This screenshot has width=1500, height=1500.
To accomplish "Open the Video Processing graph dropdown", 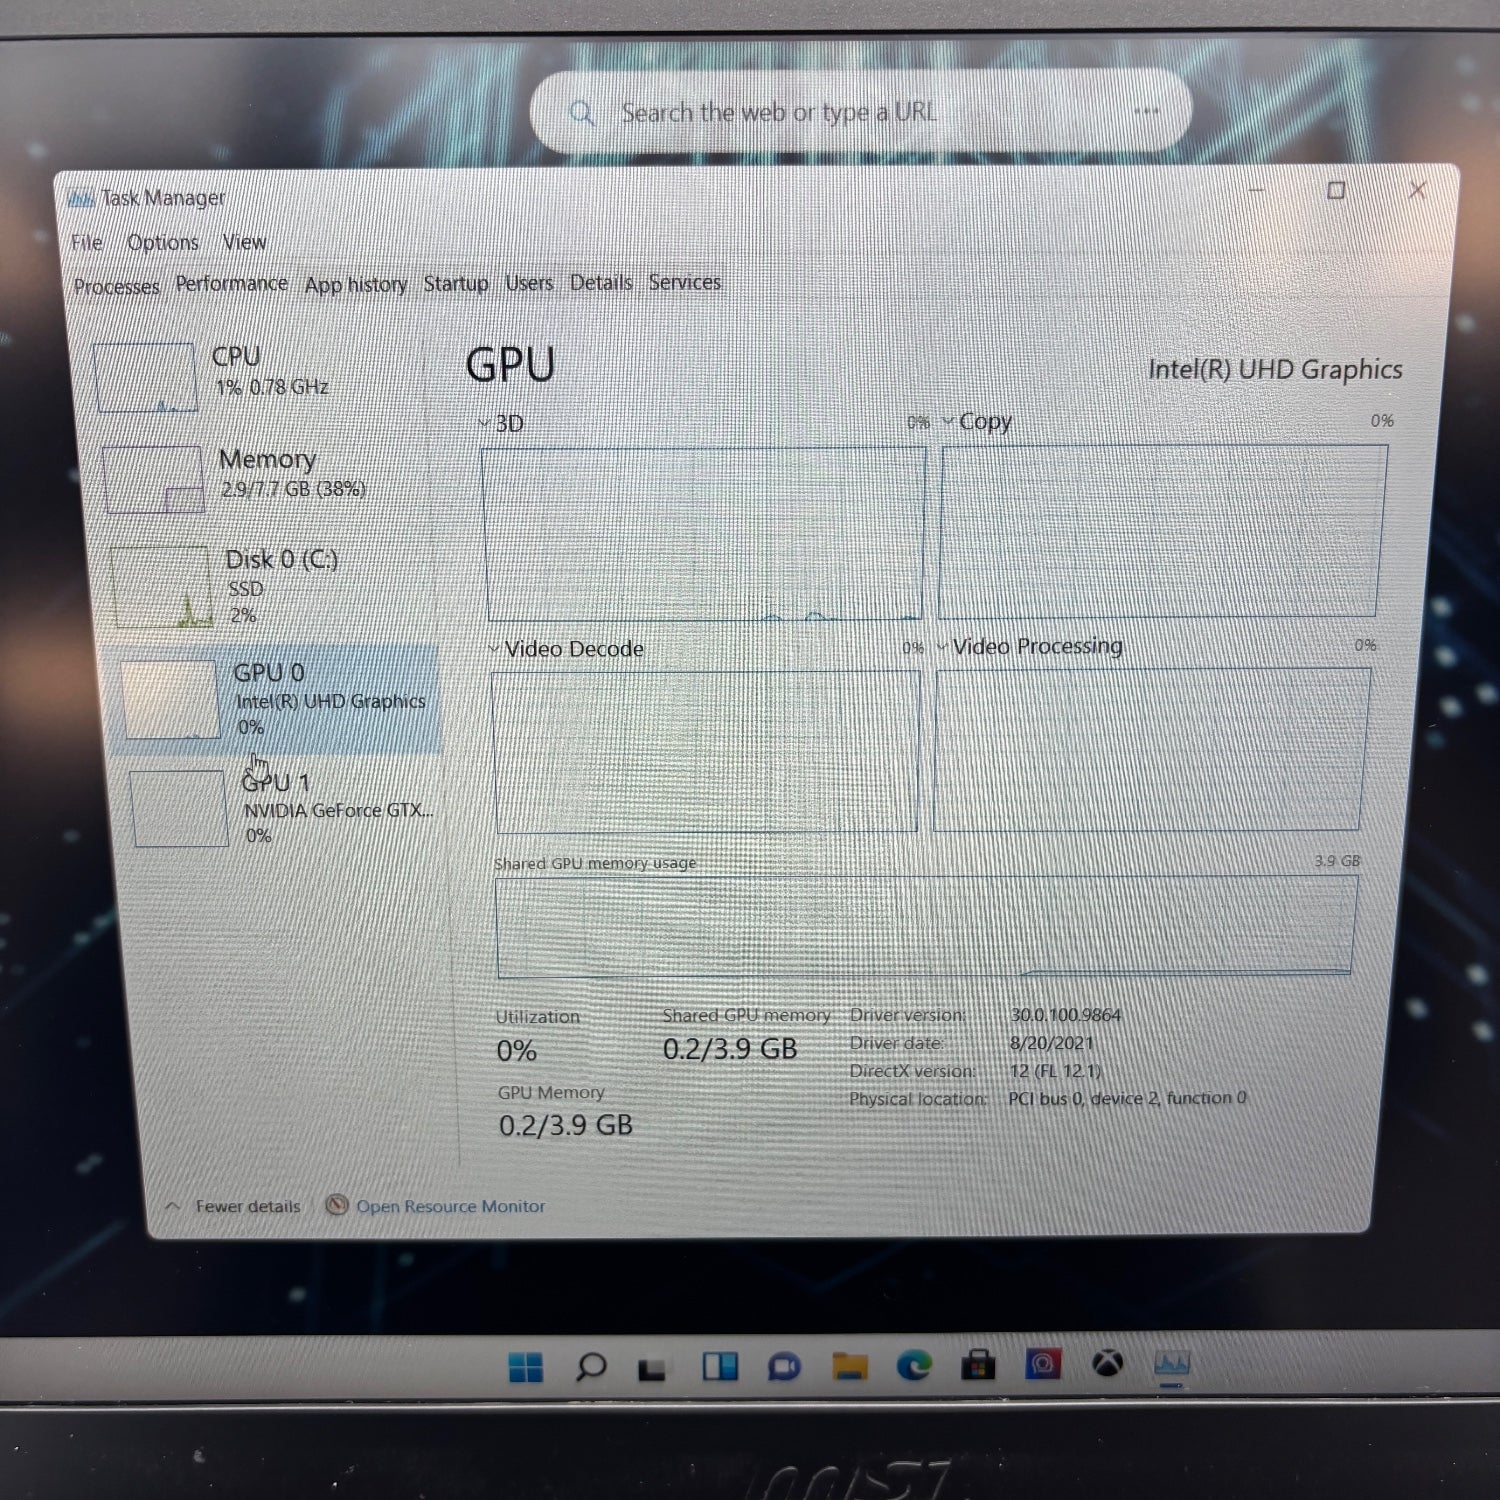I will 942,647.
